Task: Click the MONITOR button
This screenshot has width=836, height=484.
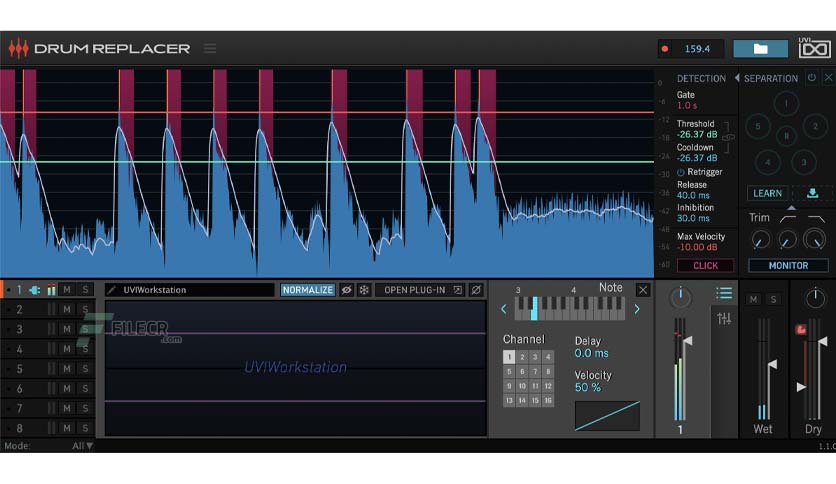Action: tap(788, 265)
